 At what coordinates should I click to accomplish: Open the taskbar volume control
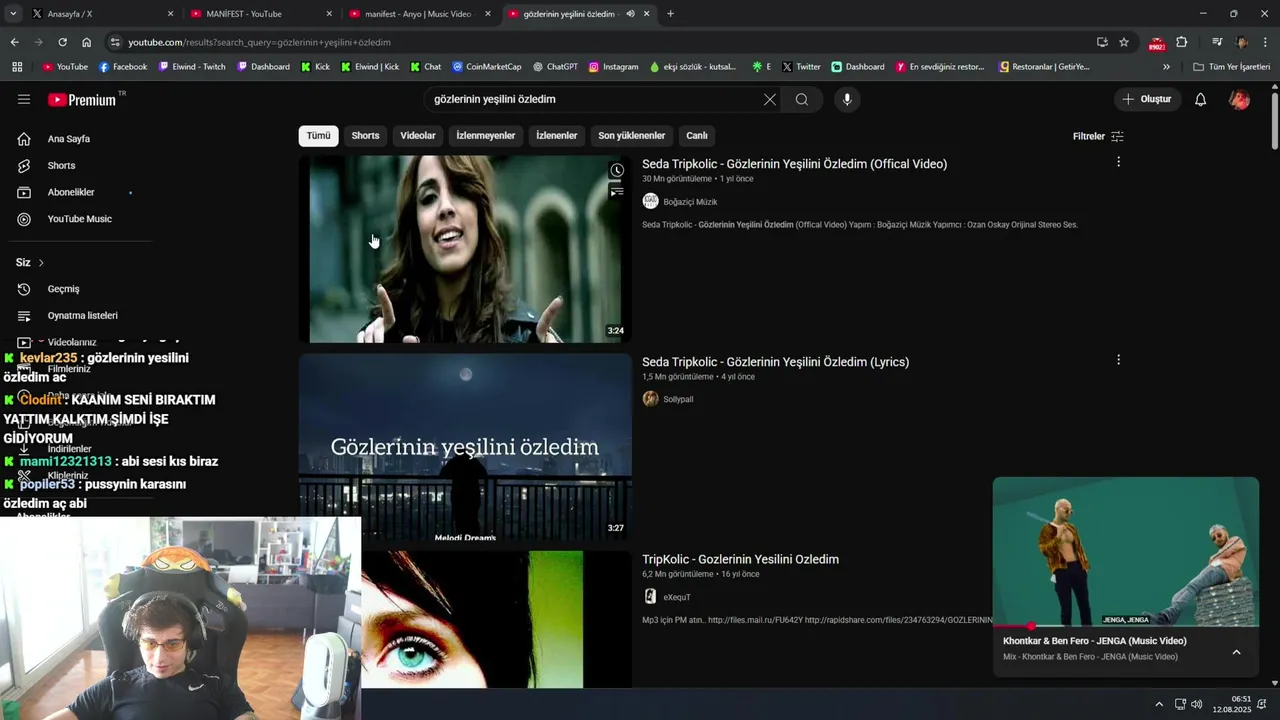pos(1197,704)
